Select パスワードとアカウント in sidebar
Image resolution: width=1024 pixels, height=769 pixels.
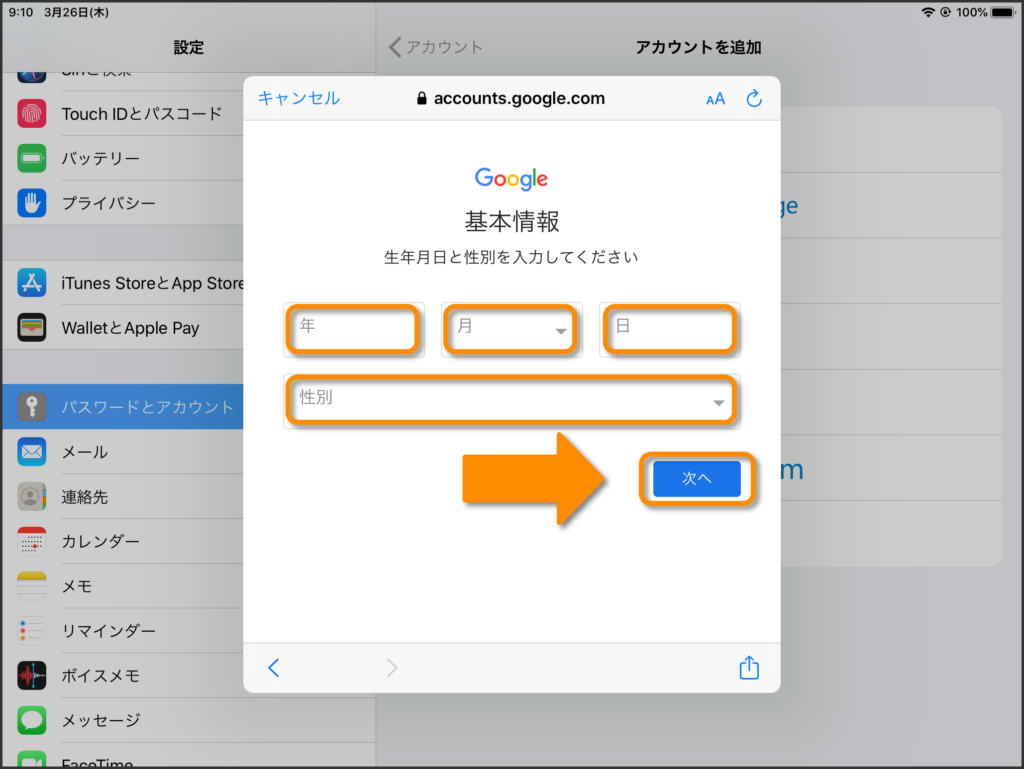click(147, 407)
